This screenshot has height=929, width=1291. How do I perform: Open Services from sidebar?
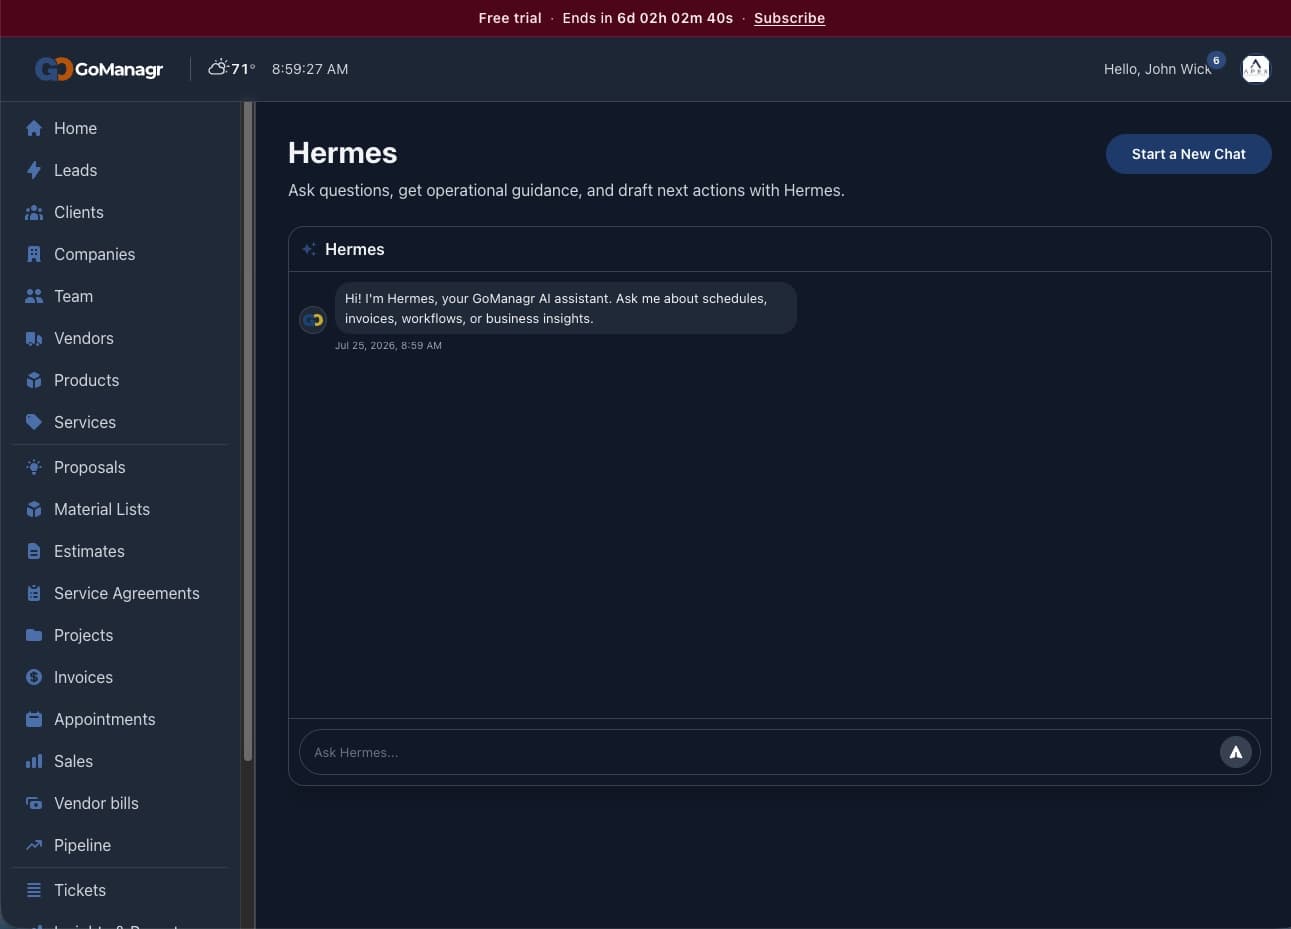121,422
